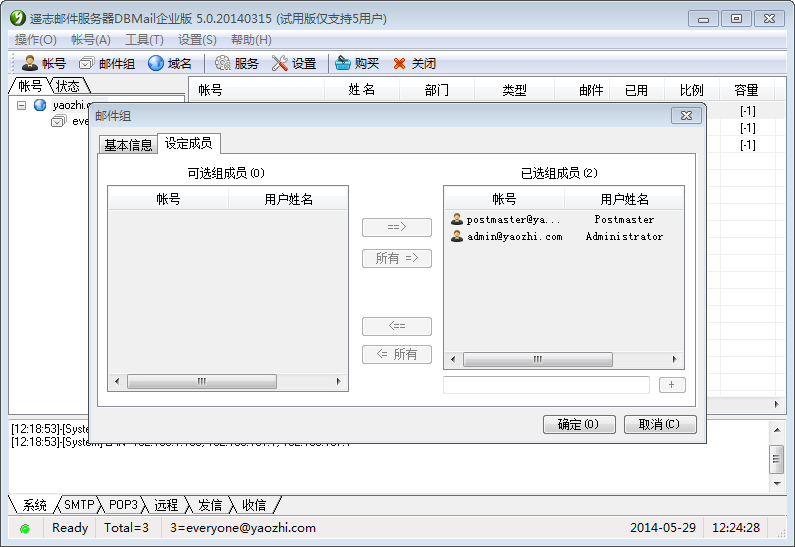Click right arrow of available members scrollbar
The width and height of the screenshot is (795, 547).
(x=338, y=381)
